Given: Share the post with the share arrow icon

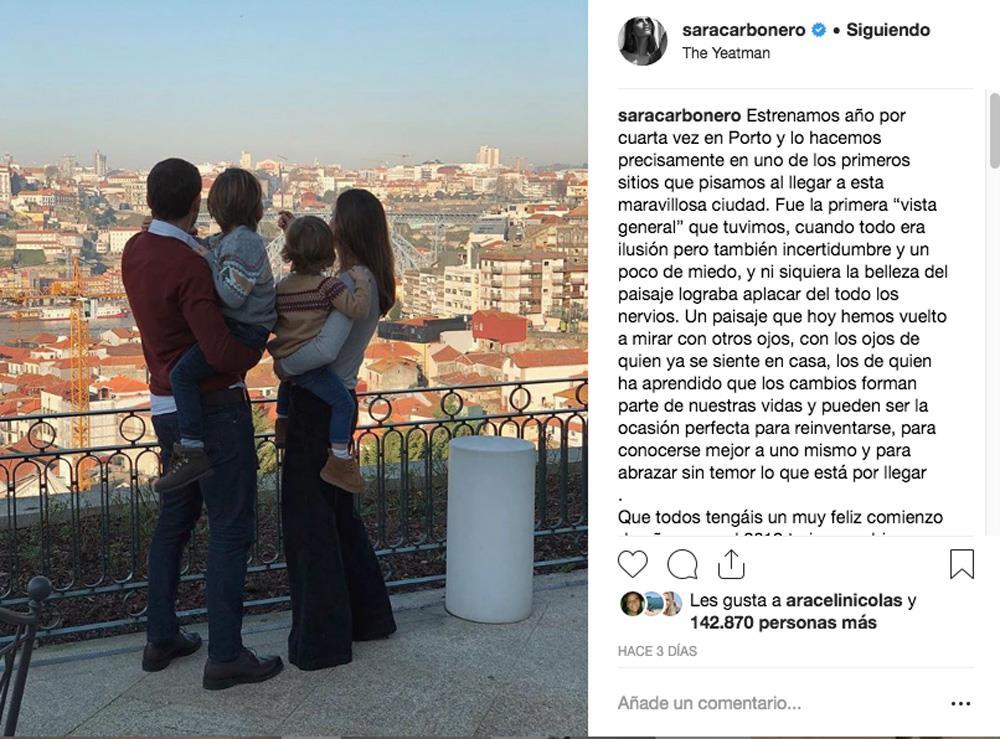Looking at the screenshot, I should [731, 564].
